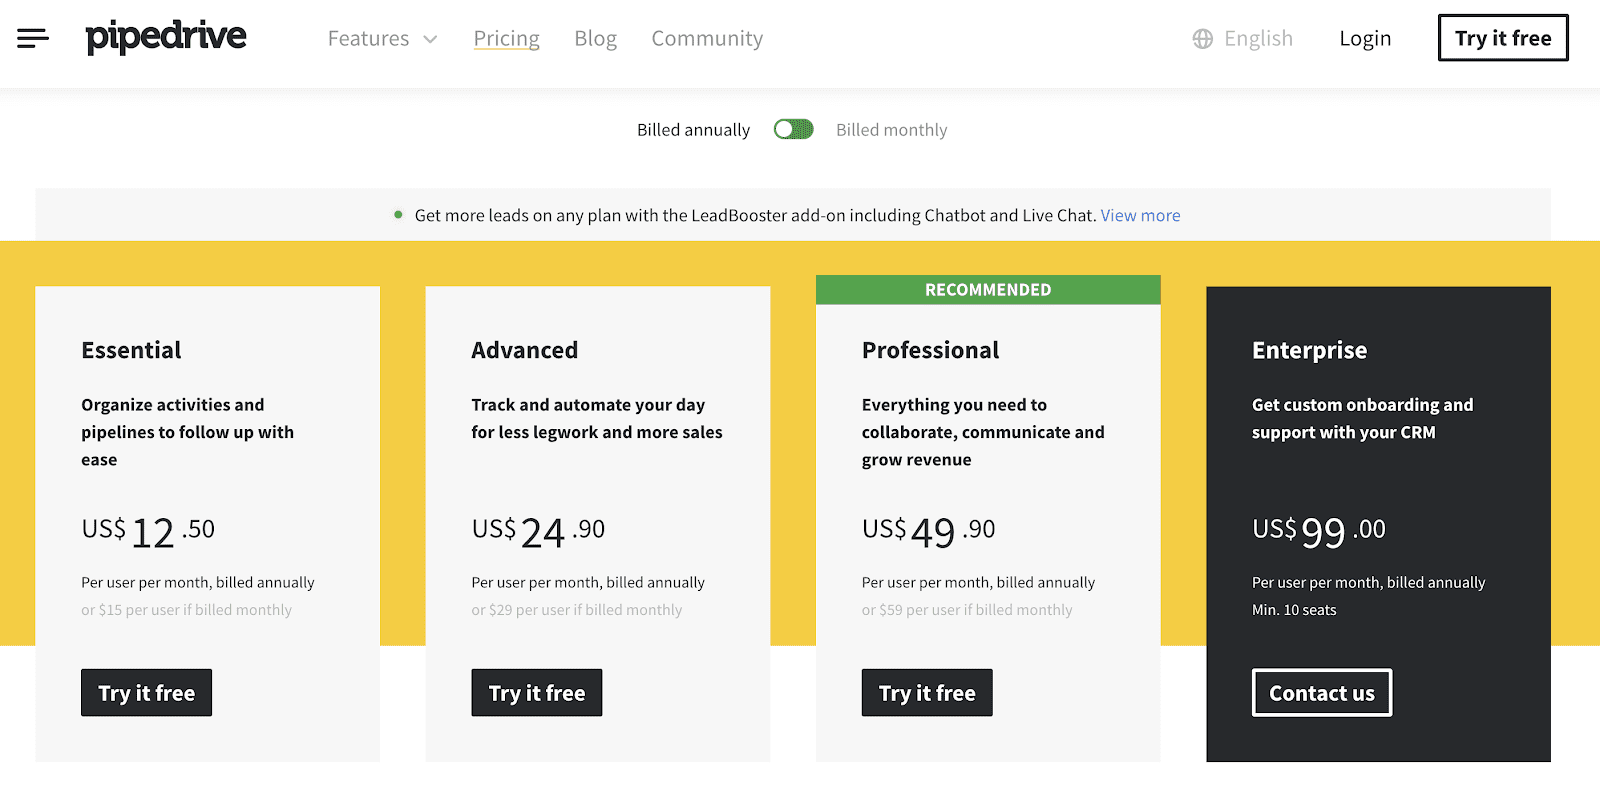Click the Advanced plan title
Image resolution: width=1600 pixels, height=809 pixels.
[x=525, y=350]
